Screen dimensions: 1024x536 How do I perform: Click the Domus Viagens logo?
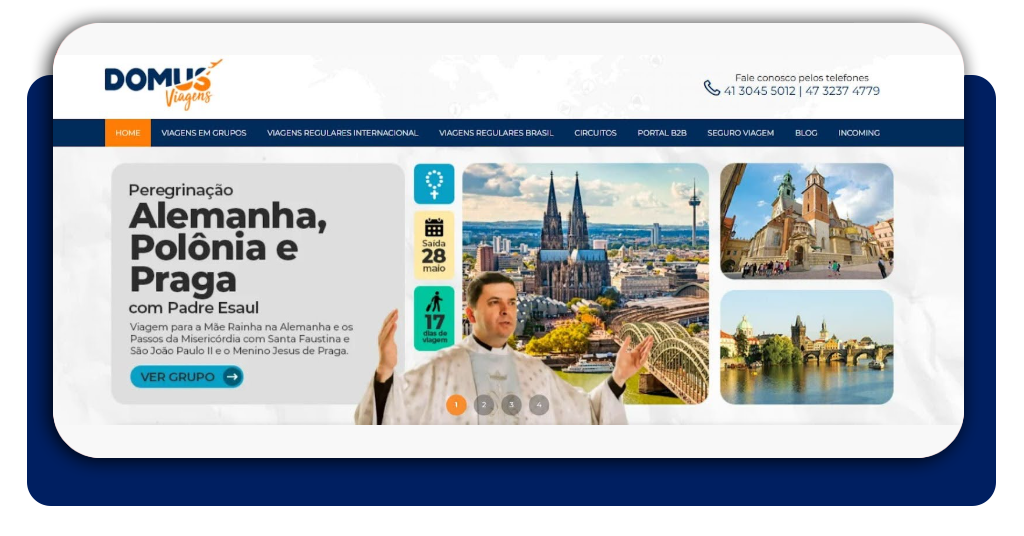pyautogui.click(x=163, y=84)
